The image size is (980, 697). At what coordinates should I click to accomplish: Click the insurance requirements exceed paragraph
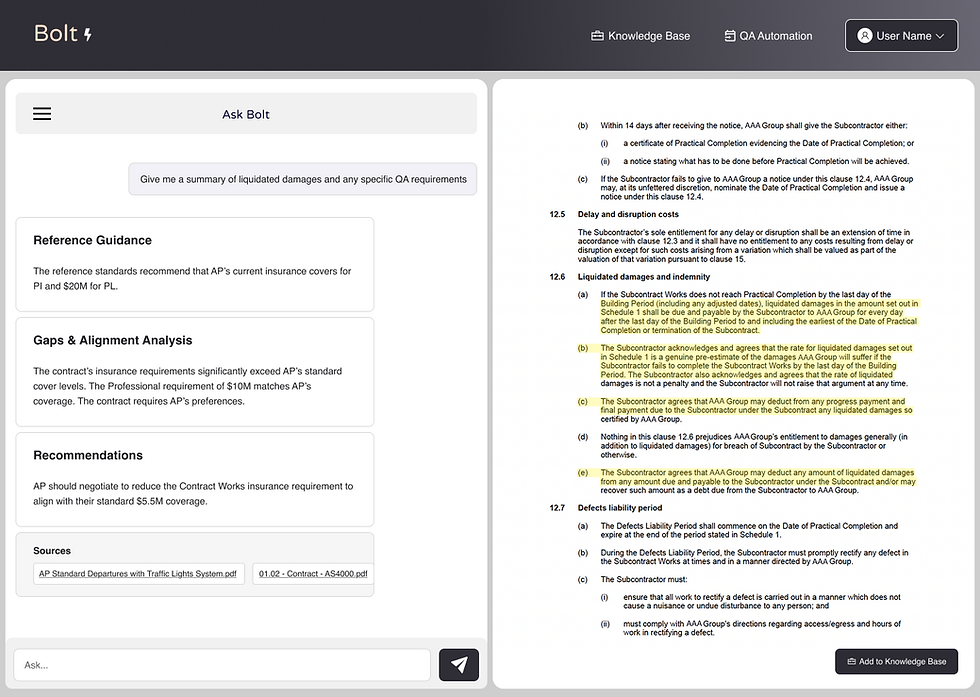(x=188, y=386)
